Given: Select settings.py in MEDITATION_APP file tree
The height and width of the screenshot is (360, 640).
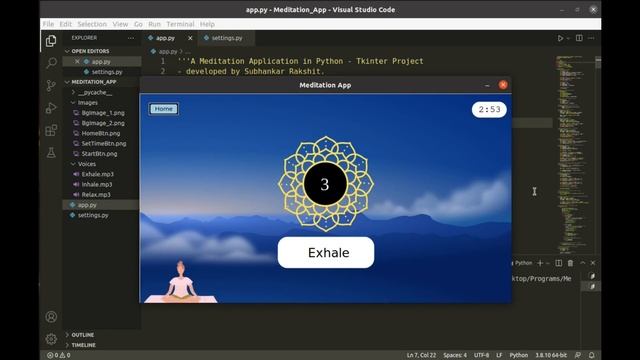Looking at the screenshot, I should coord(93,215).
